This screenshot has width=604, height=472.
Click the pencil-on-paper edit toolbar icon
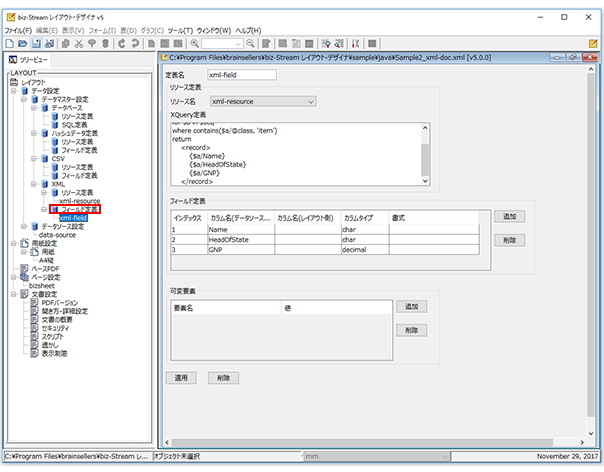[266, 44]
